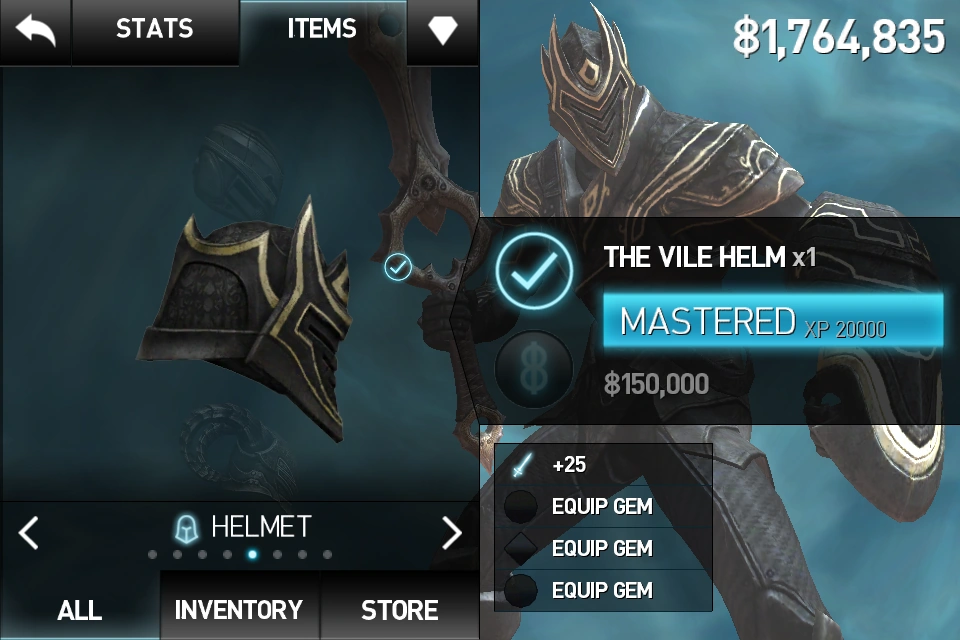Toggle the large equipped checkmark circle

(x=533, y=270)
